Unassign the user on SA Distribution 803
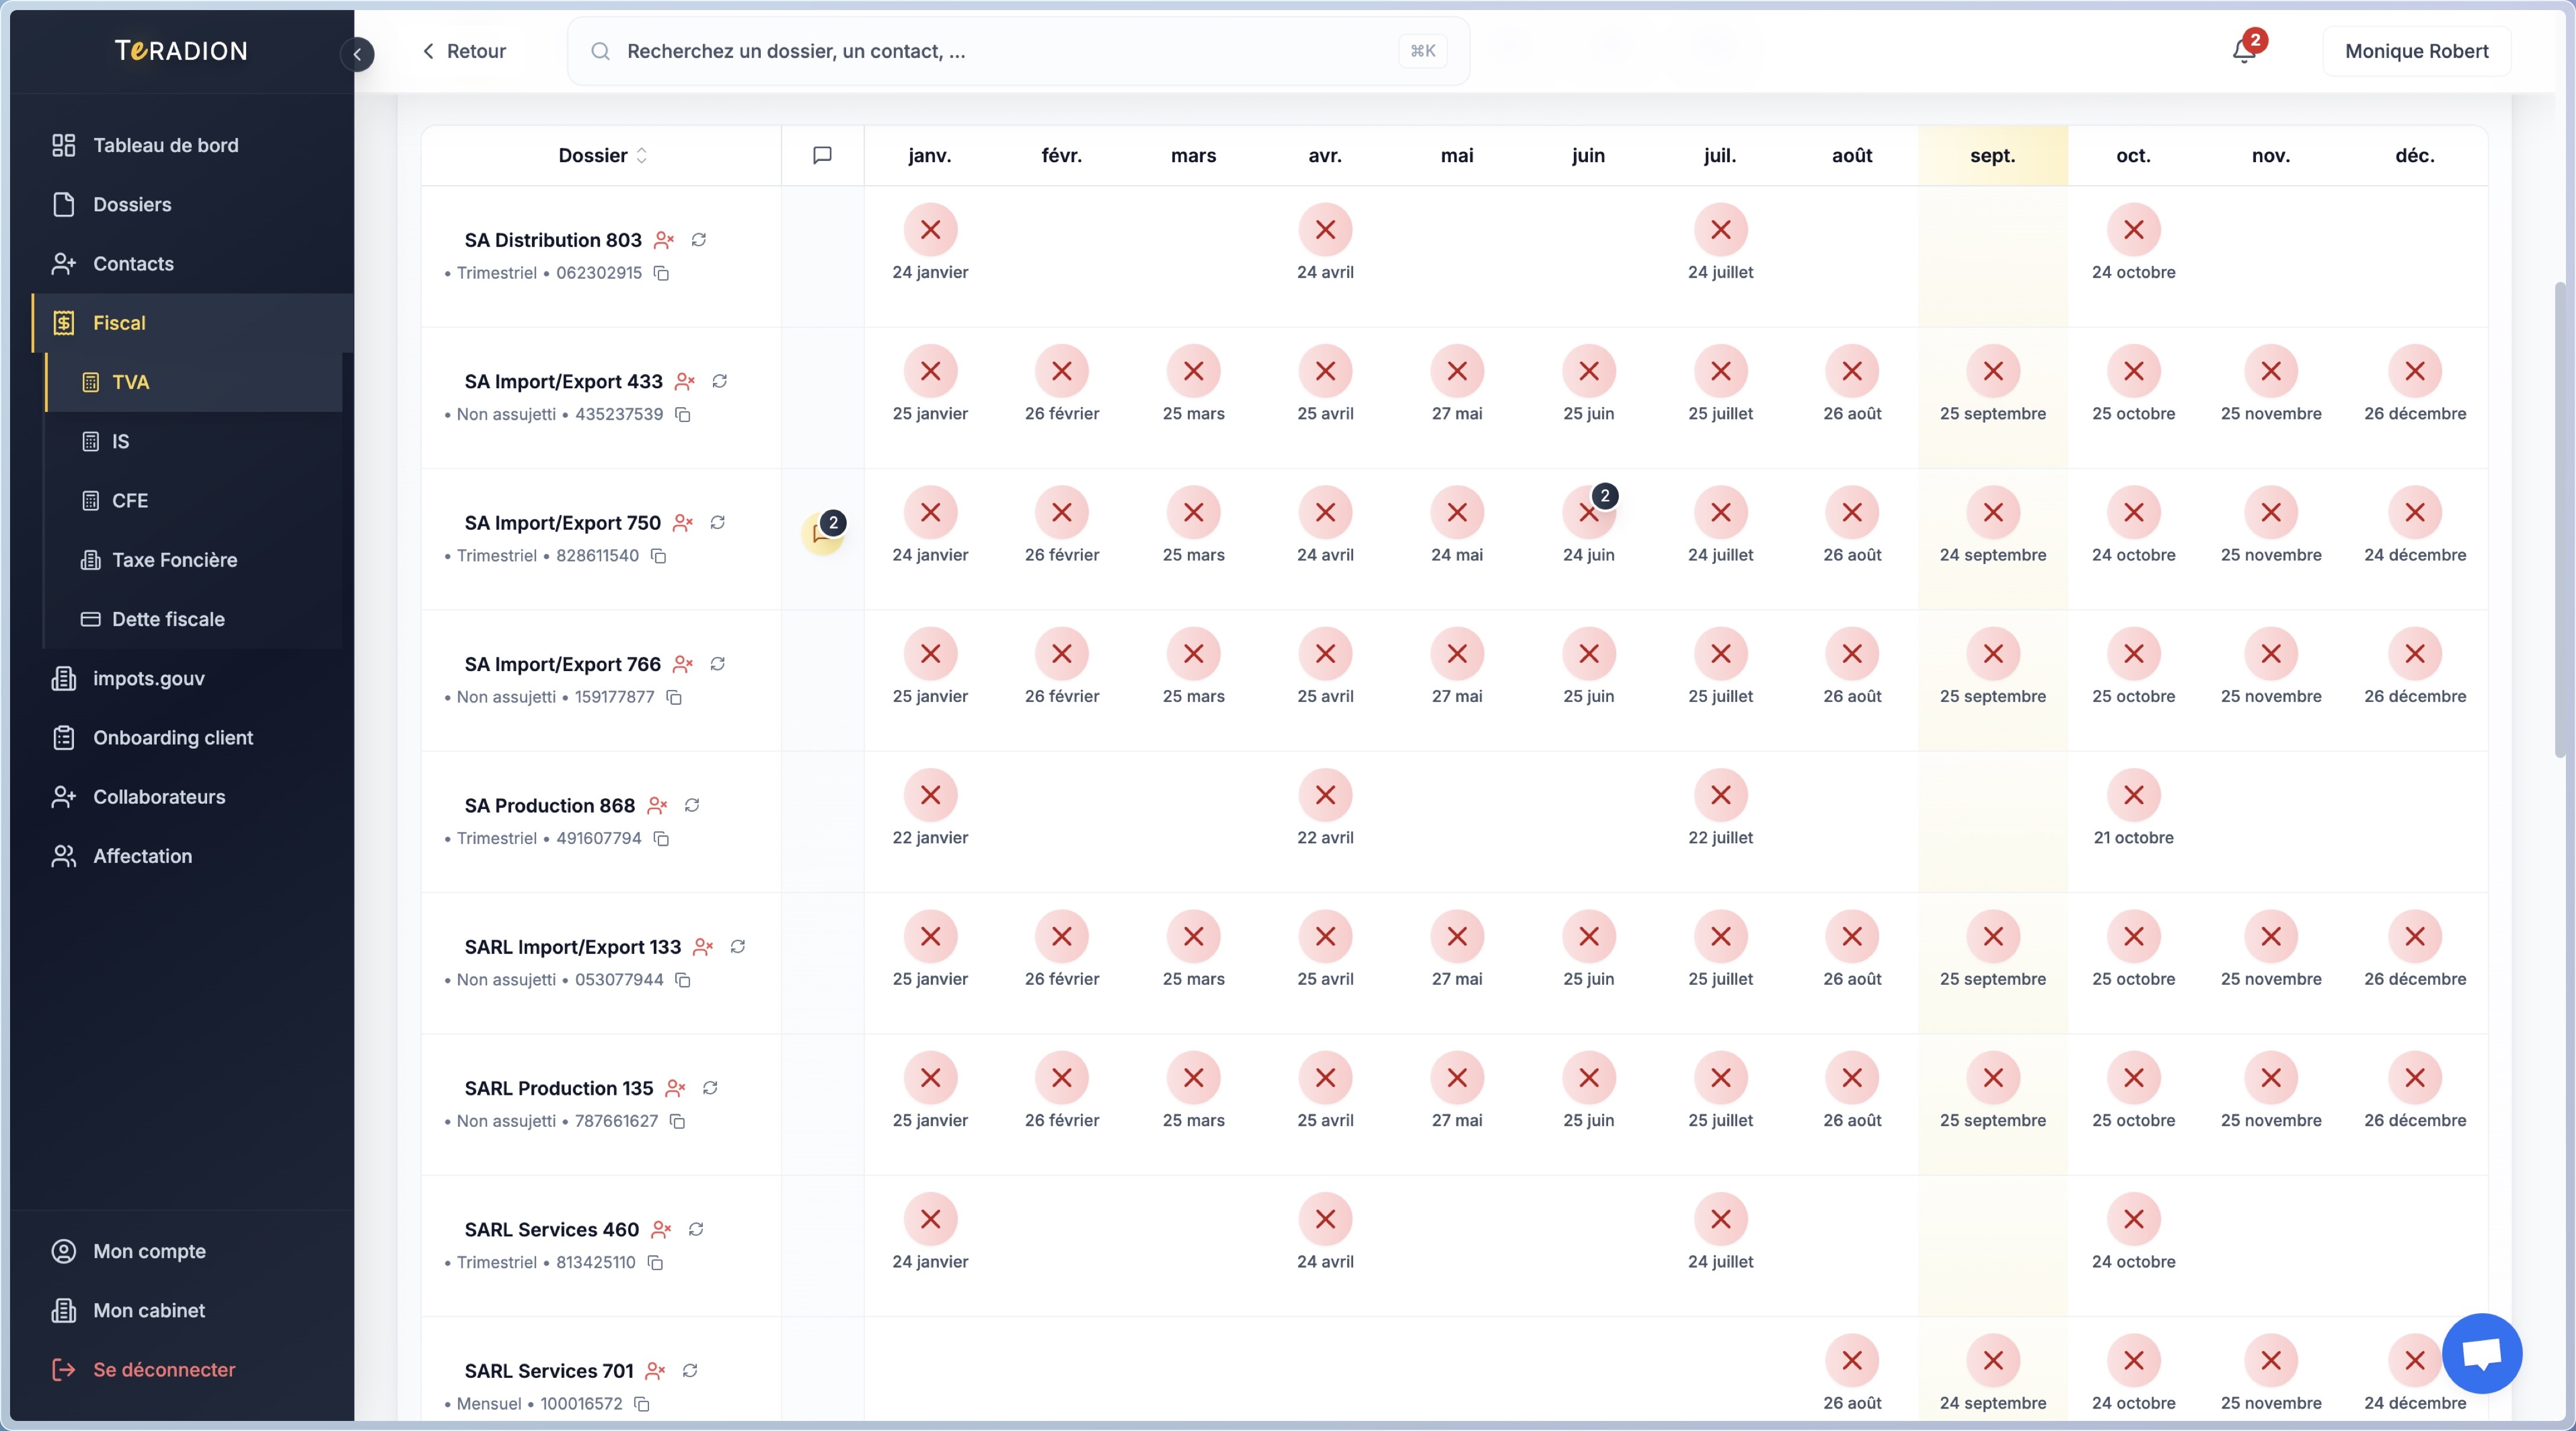This screenshot has width=2576, height=1431. (x=665, y=240)
